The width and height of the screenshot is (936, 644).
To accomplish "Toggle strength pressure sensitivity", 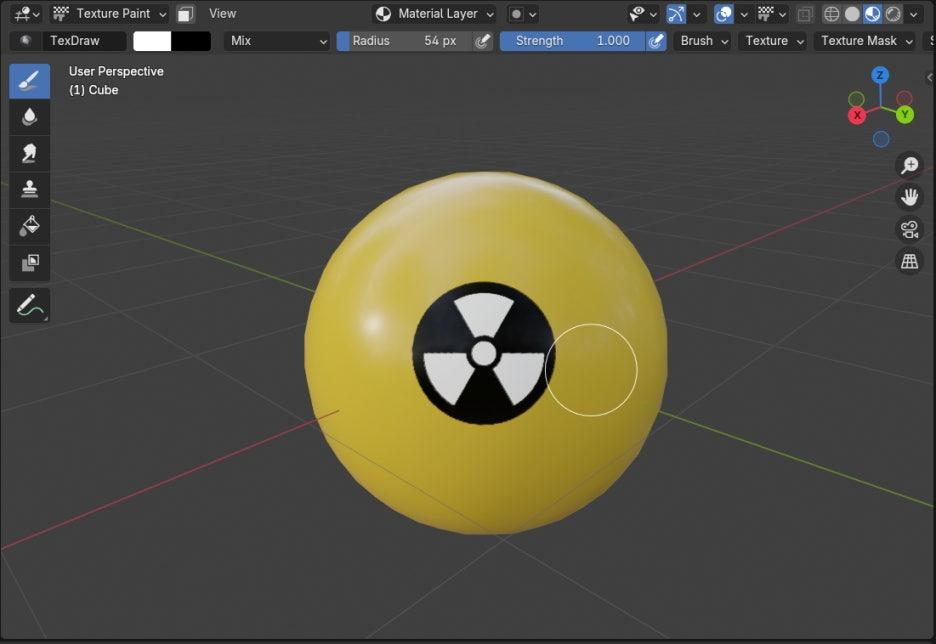I will 656,41.
